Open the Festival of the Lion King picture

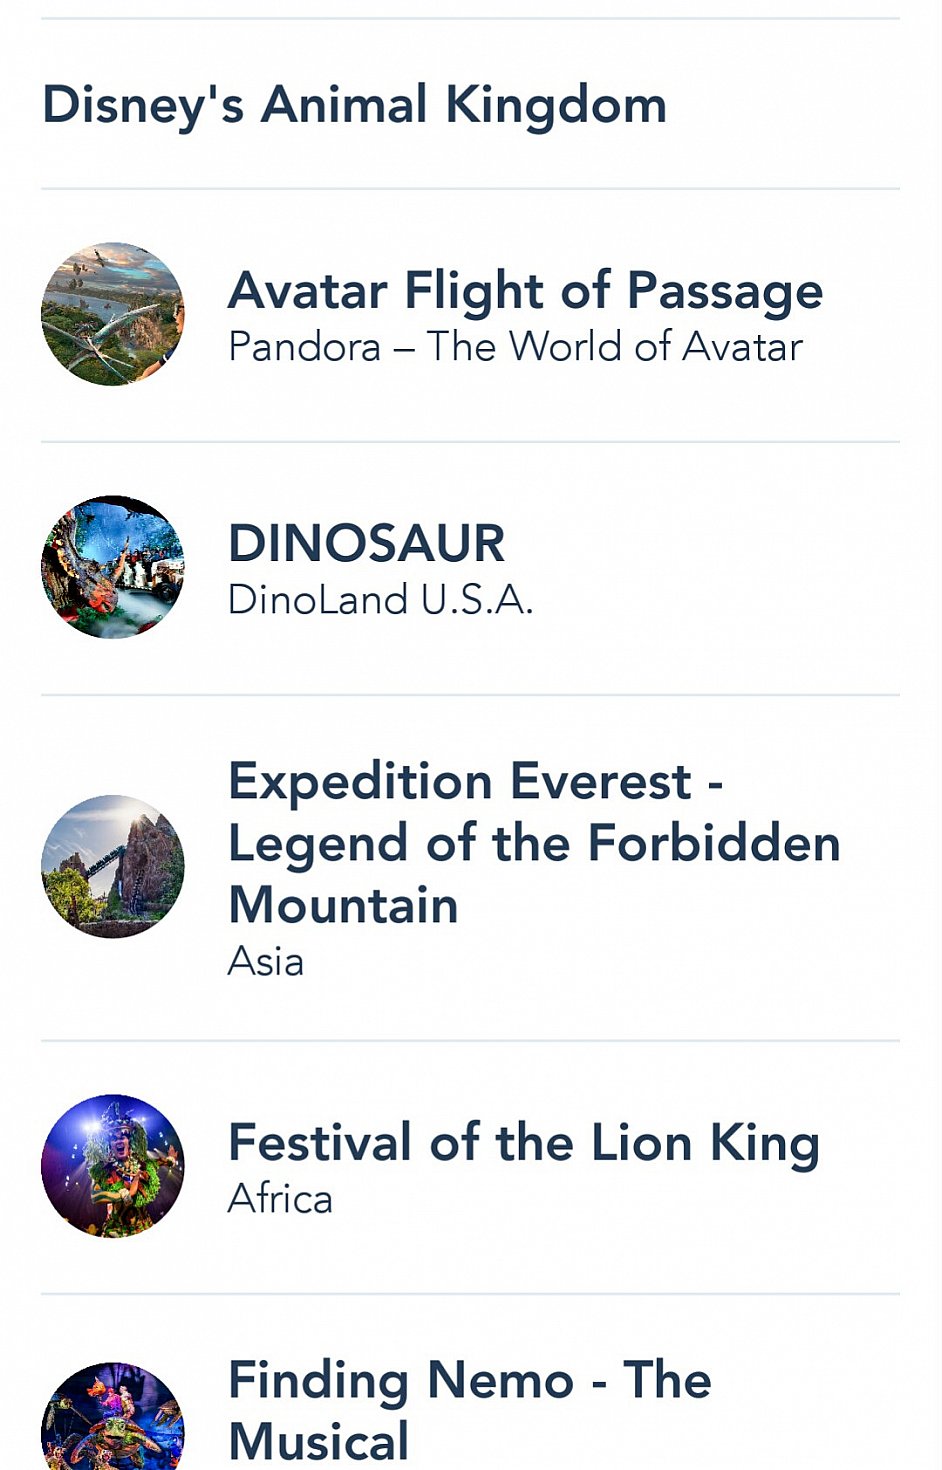113,1166
